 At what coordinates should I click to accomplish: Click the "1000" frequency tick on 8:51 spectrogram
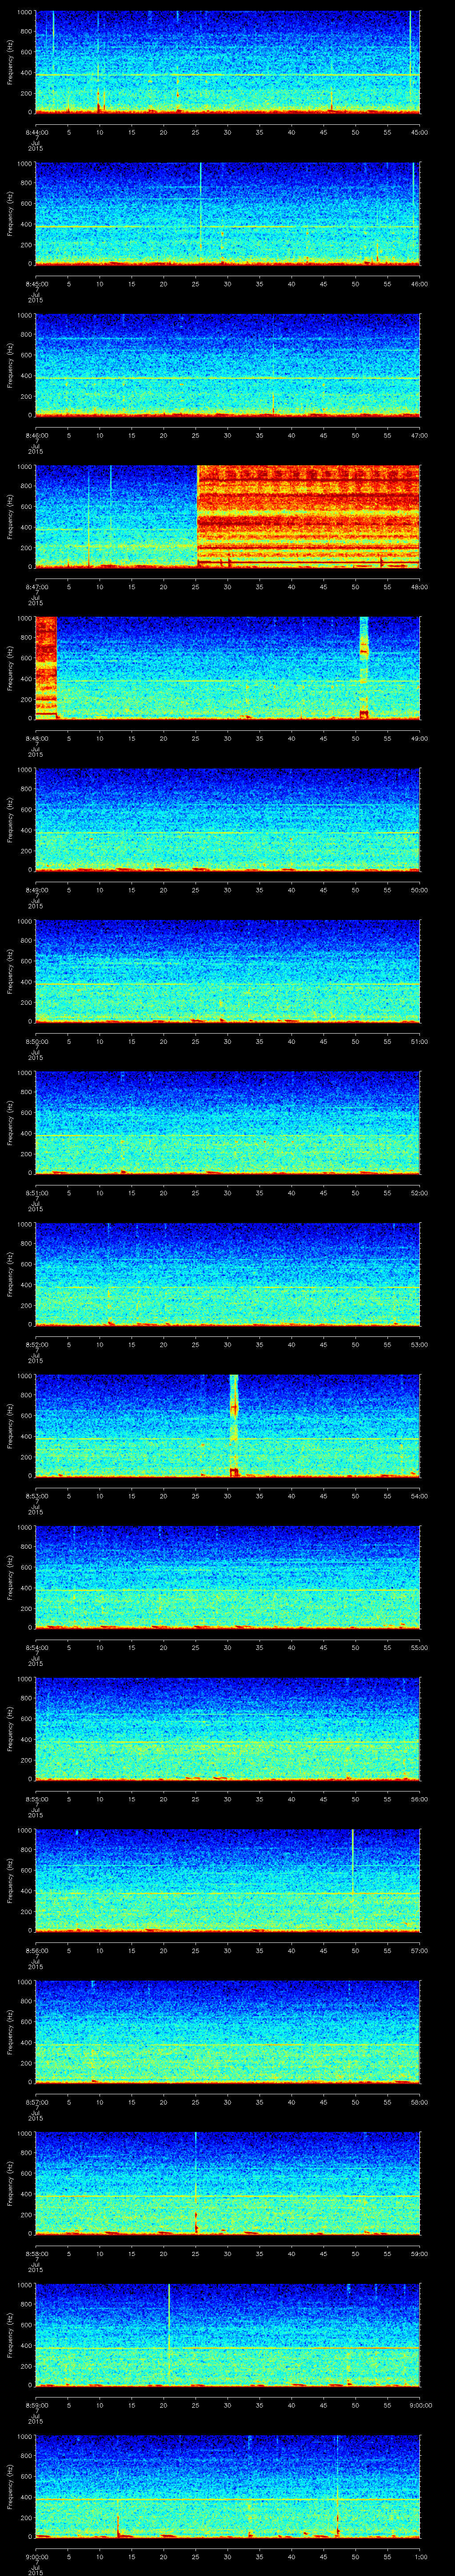coord(24,1073)
